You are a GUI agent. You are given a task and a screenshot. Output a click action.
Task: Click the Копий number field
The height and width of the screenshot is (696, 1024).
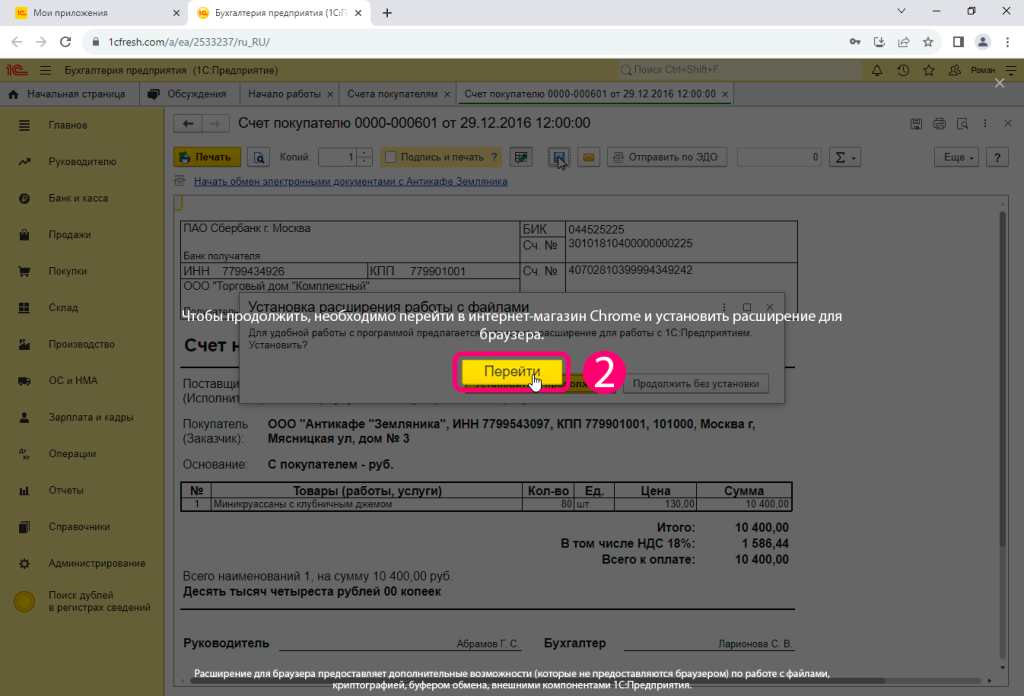[x=338, y=157]
